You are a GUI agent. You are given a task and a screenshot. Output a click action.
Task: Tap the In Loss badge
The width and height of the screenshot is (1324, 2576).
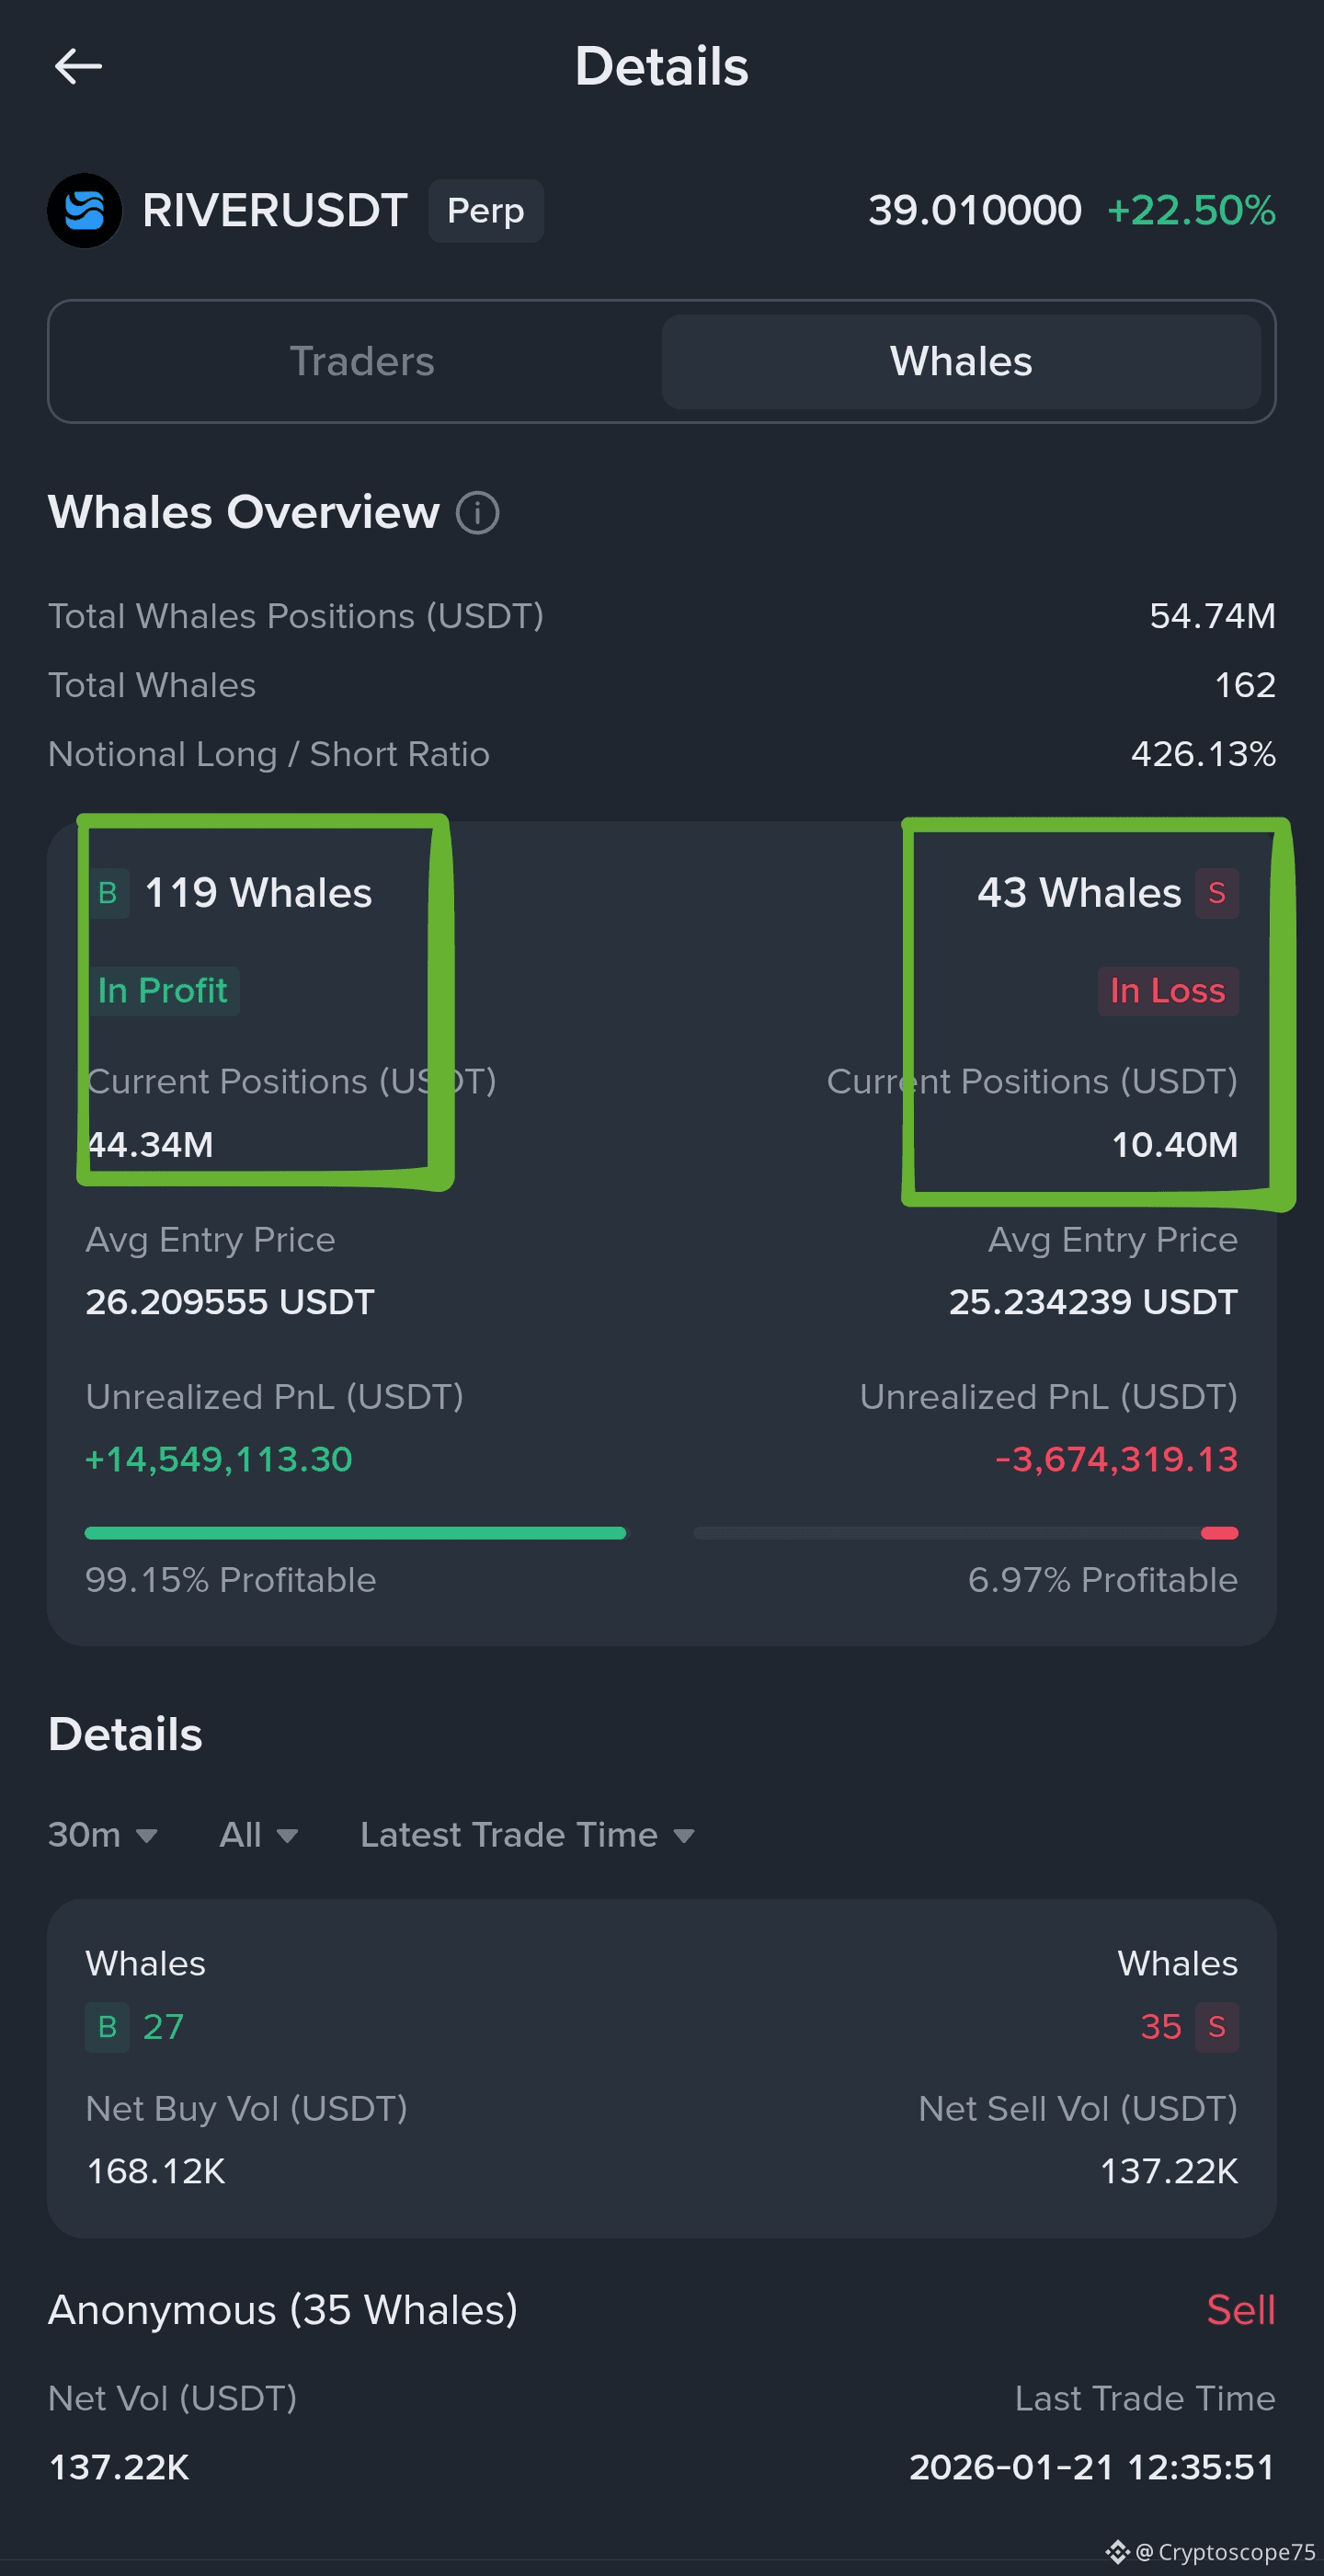[x=1167, y=991]
